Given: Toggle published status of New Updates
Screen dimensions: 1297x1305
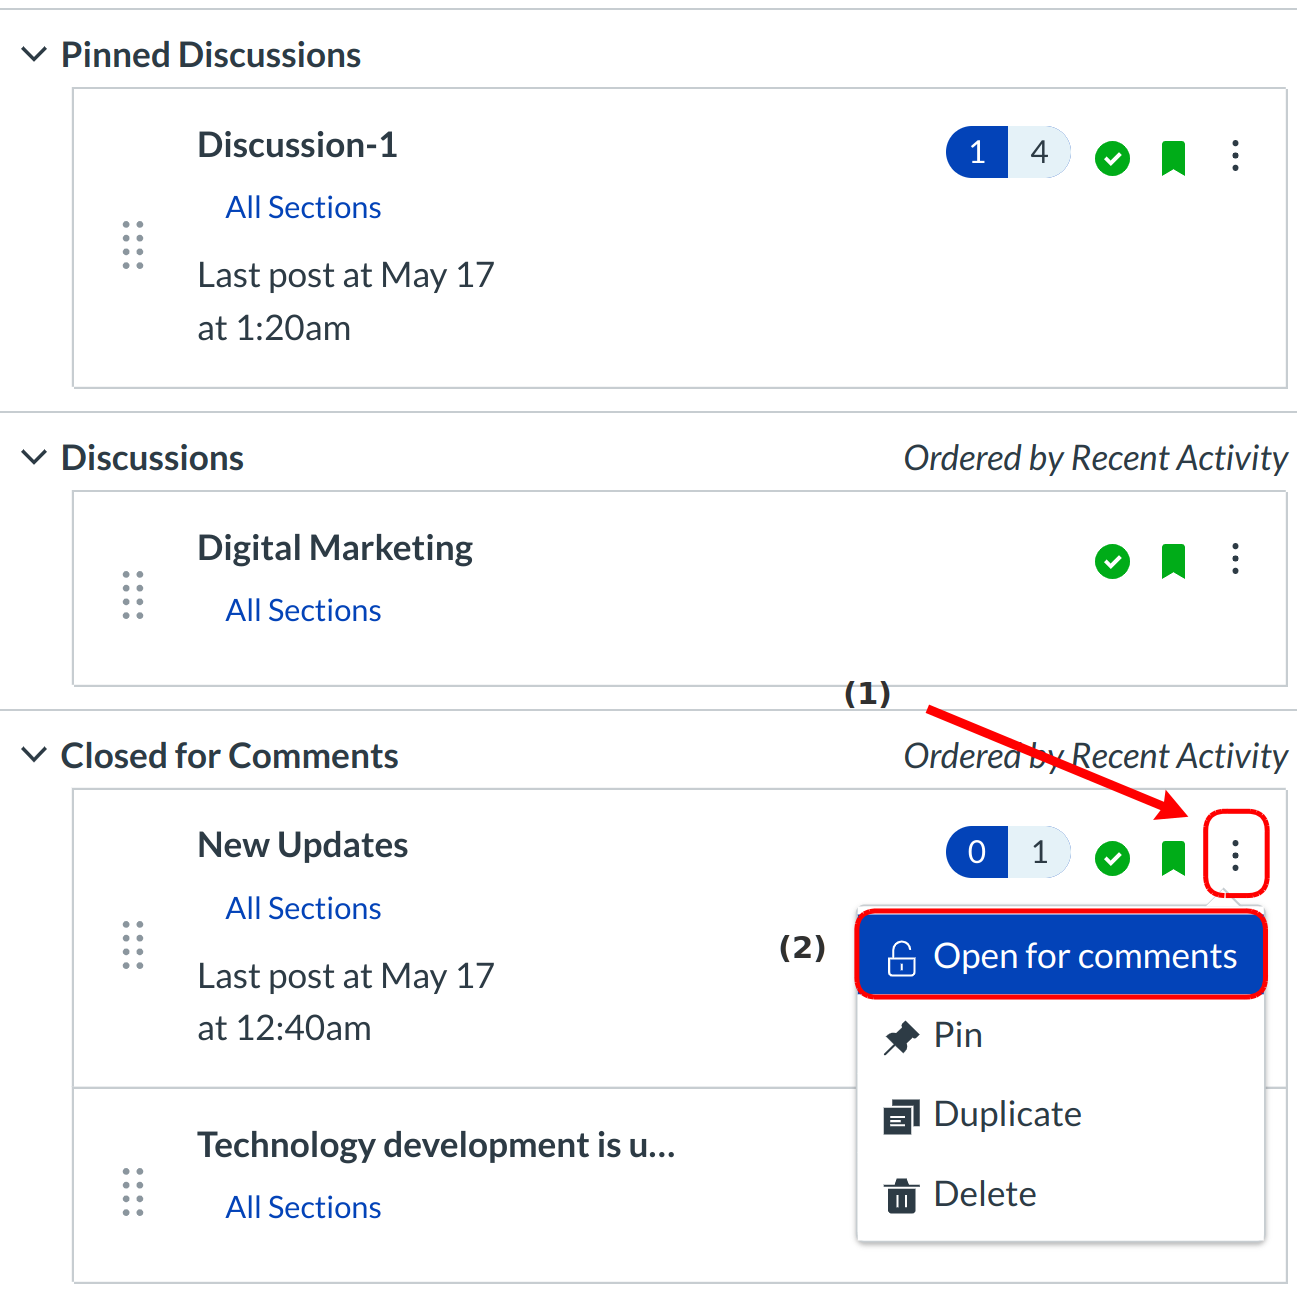Looking at the screenshot, I should point(1112,858).
